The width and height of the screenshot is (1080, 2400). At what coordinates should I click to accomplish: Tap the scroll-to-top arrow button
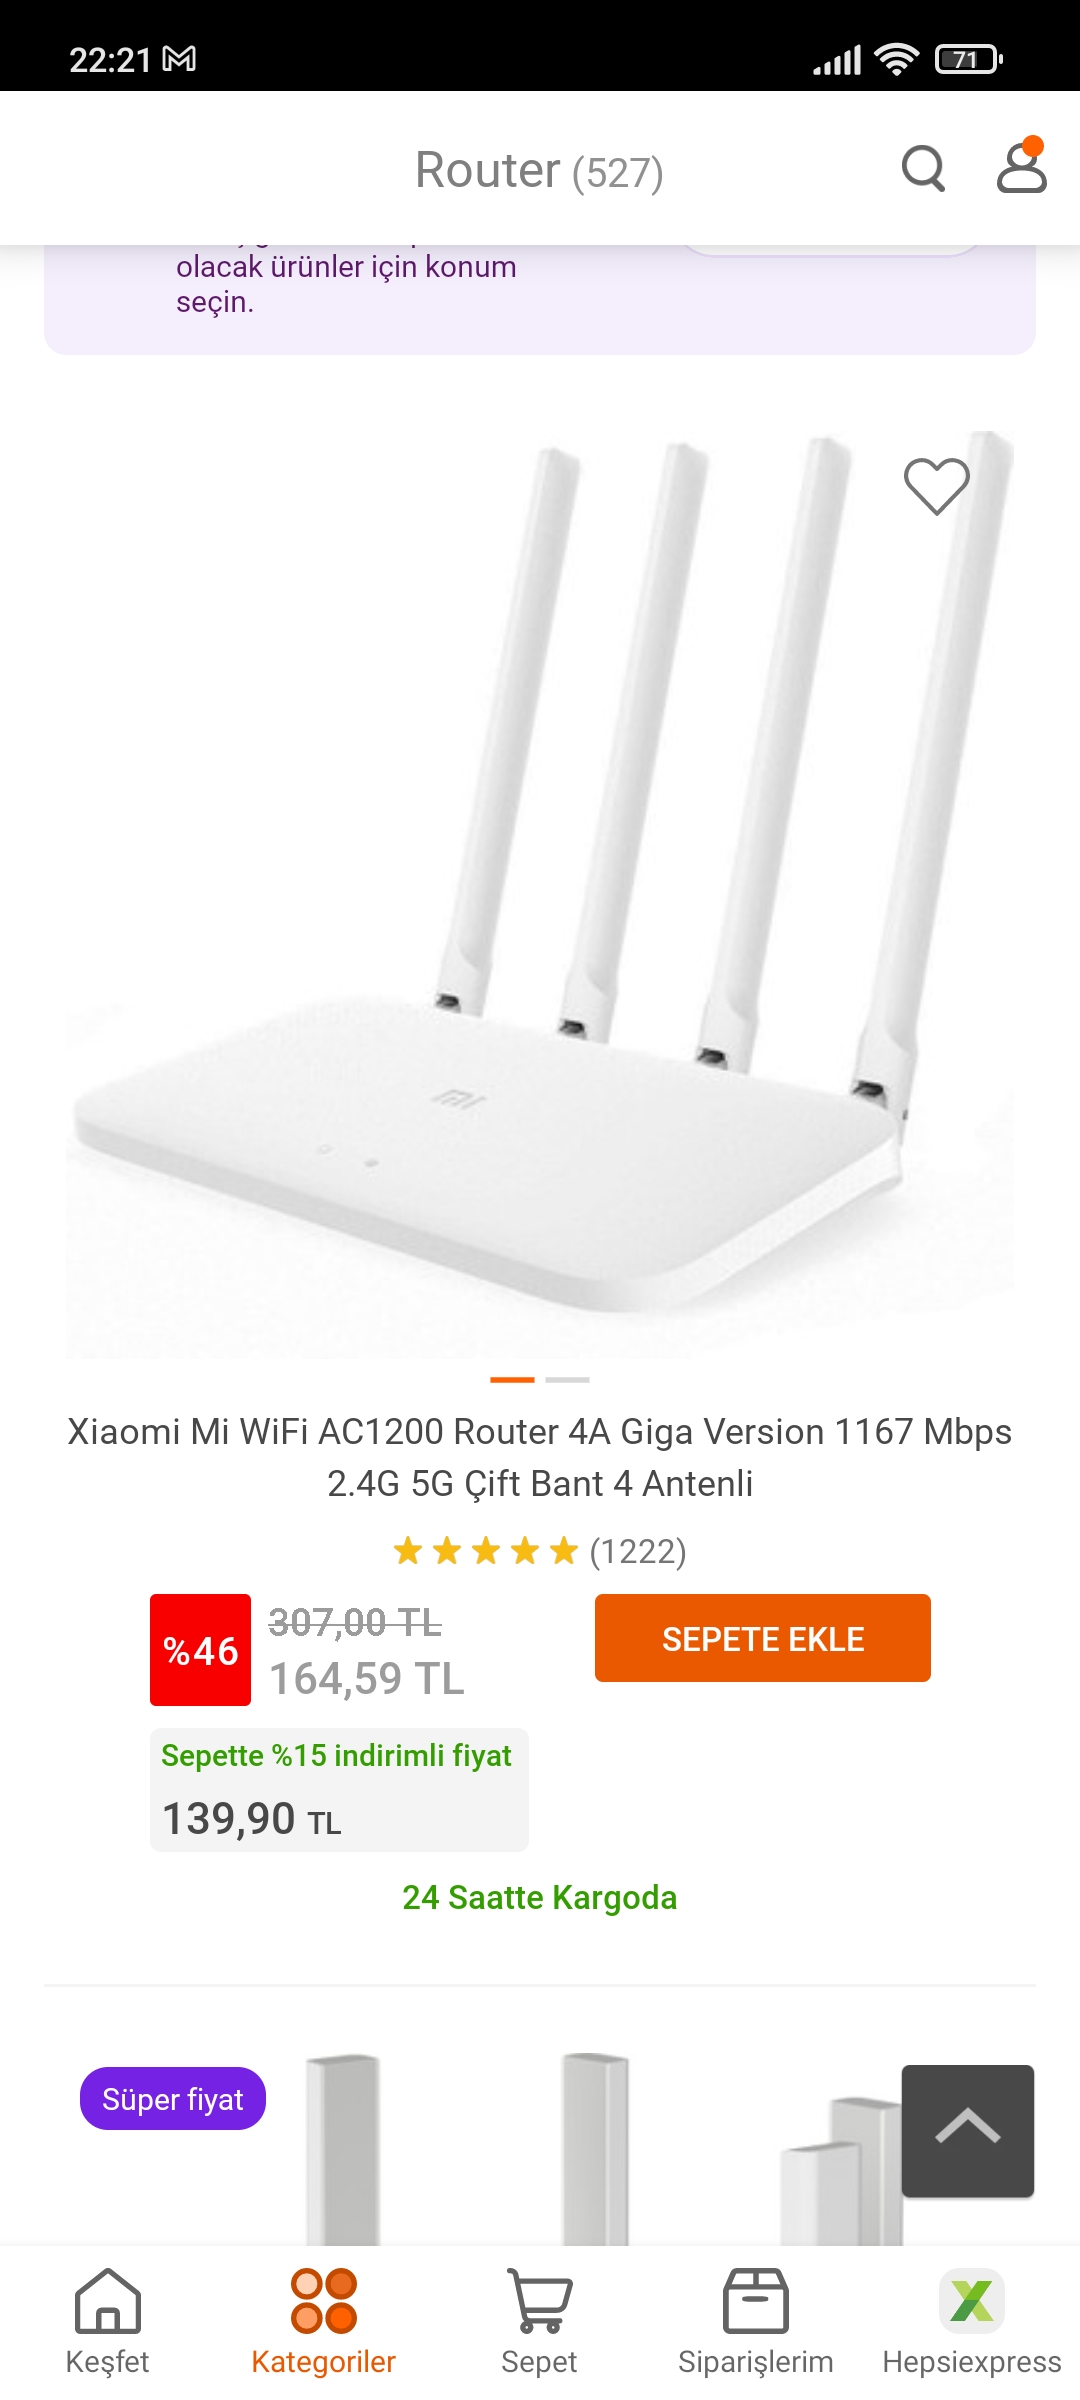[968, 2130]
